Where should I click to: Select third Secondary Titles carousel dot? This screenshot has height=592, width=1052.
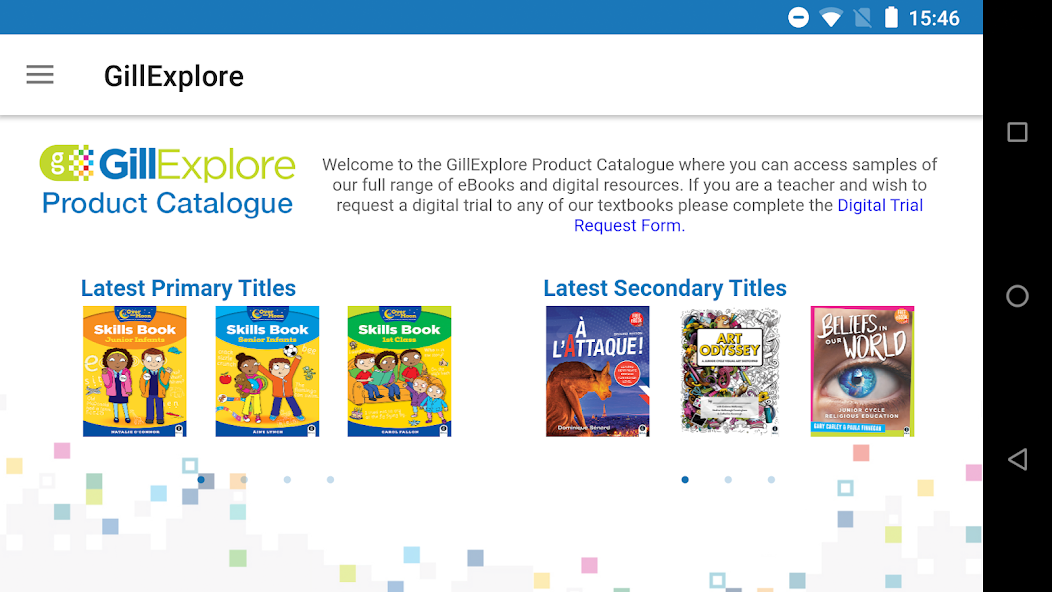pos(771,480)
